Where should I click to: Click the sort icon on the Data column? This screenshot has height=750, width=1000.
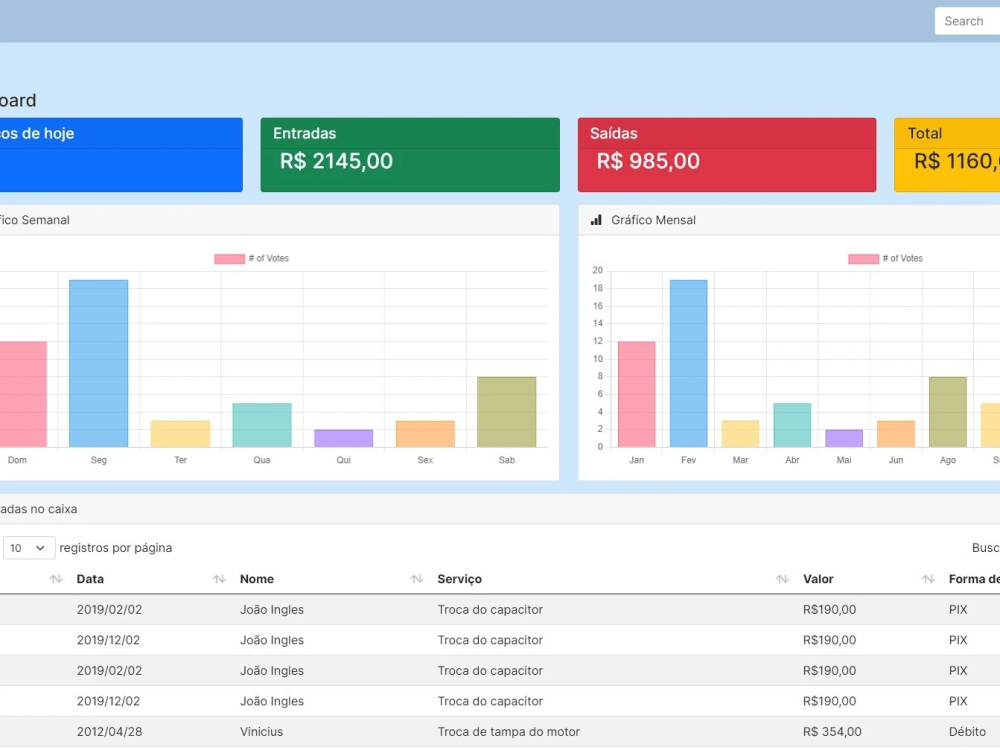57,579
